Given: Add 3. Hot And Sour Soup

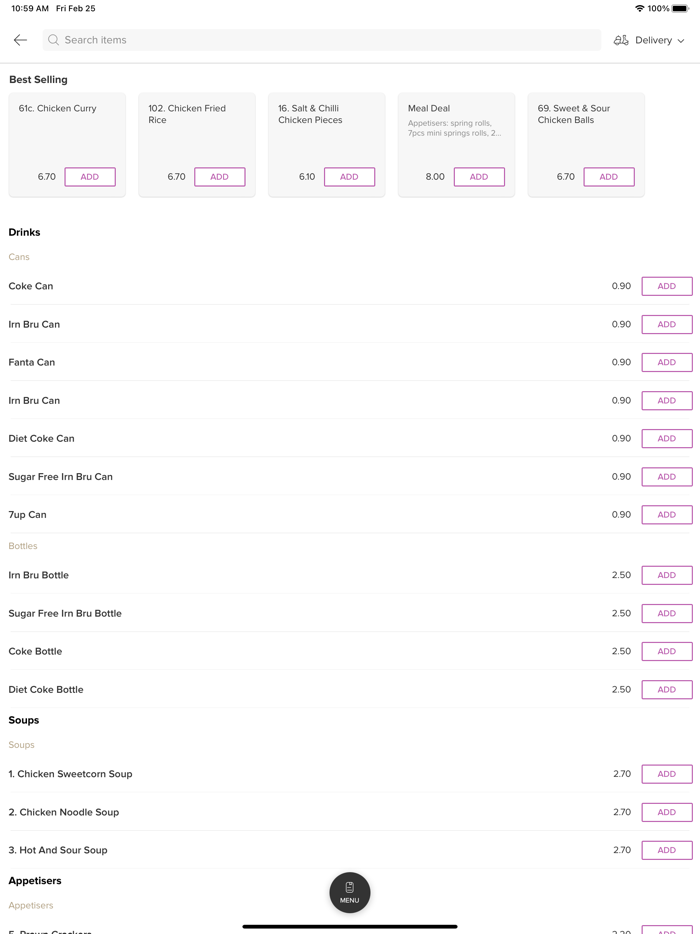Looking at the screenshot, I should [x=666, y=850].
